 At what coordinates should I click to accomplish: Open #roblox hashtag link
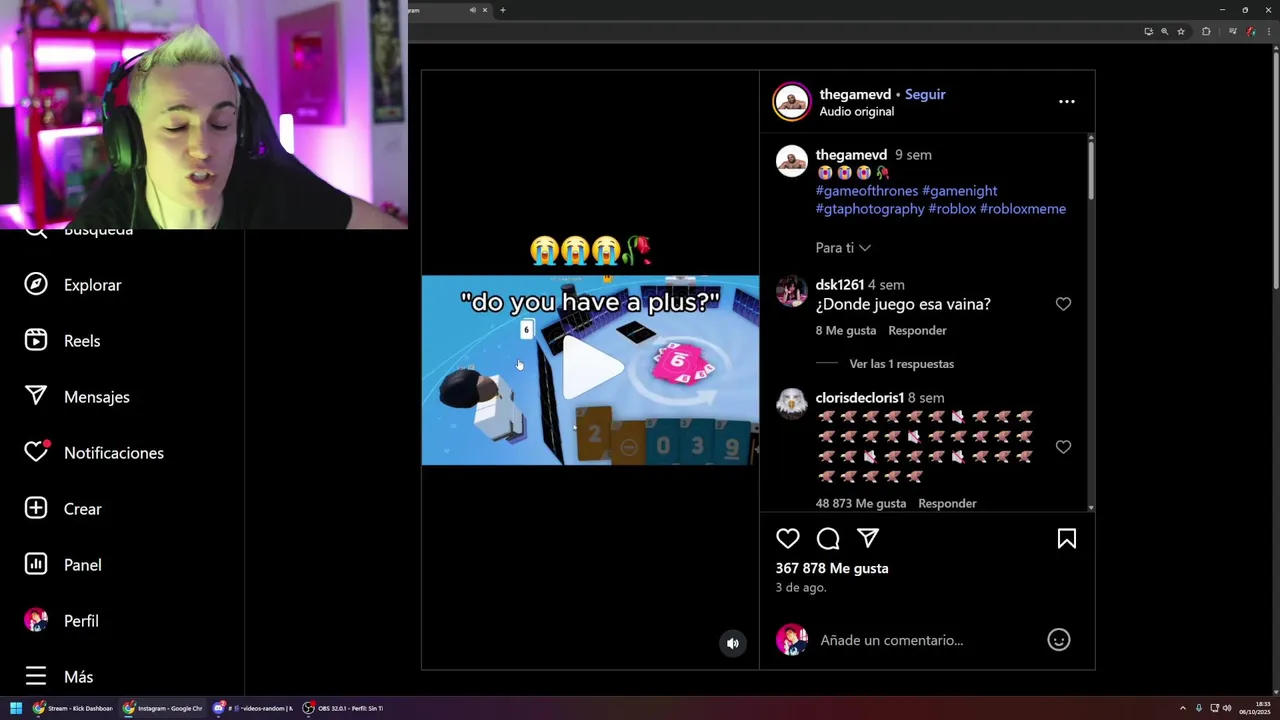(952, 209)
